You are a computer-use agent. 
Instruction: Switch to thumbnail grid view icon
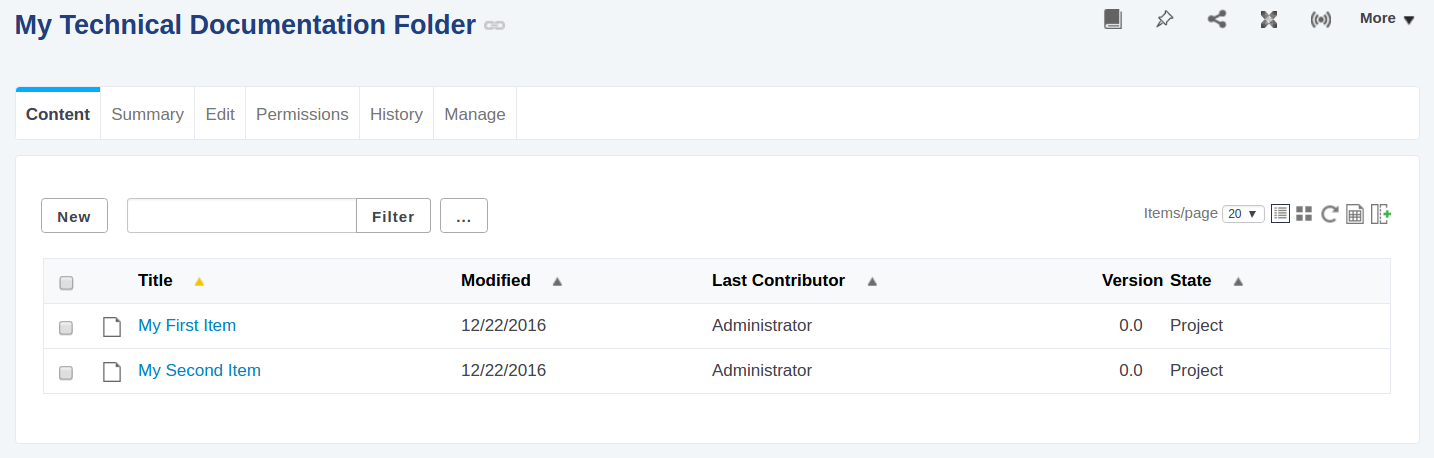pos(1304,213)
